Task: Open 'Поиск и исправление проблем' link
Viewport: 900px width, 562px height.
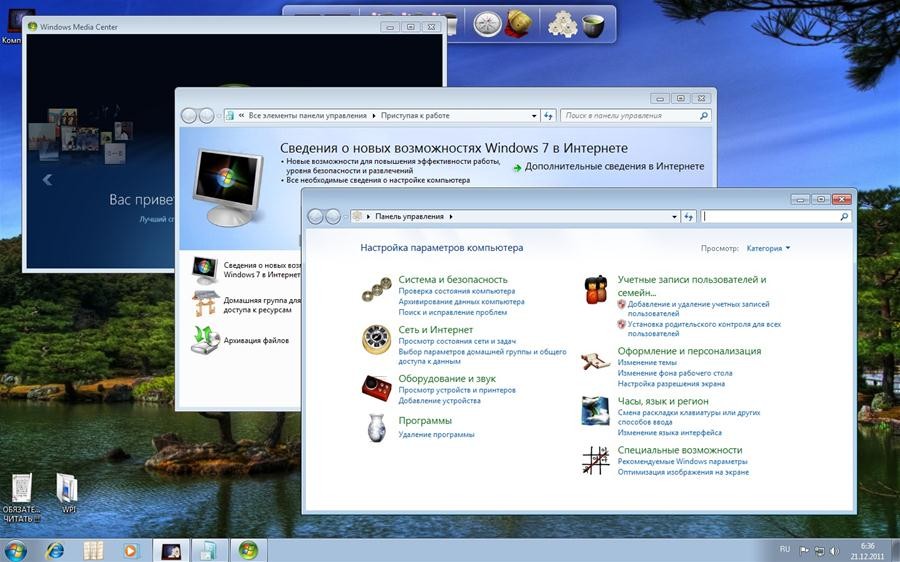Action: click(452, 313)
